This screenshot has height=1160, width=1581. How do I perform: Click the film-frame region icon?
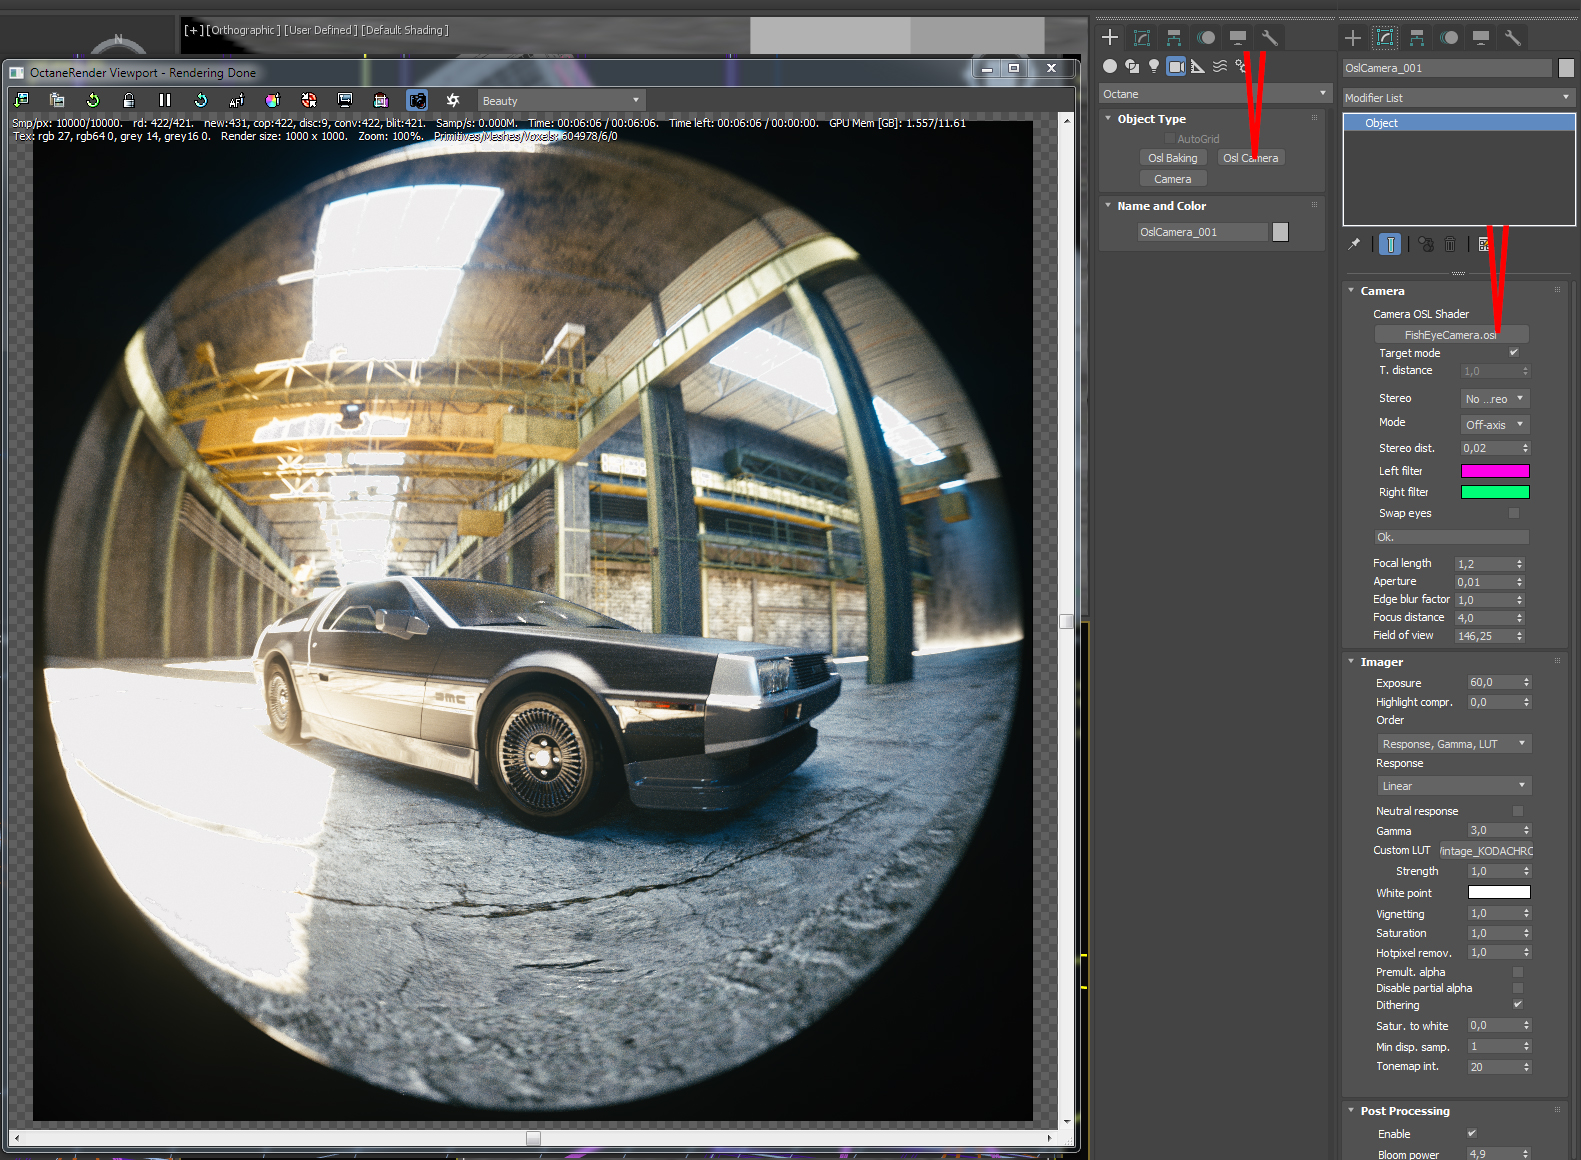pyautogui.click(x=381, y=100)
